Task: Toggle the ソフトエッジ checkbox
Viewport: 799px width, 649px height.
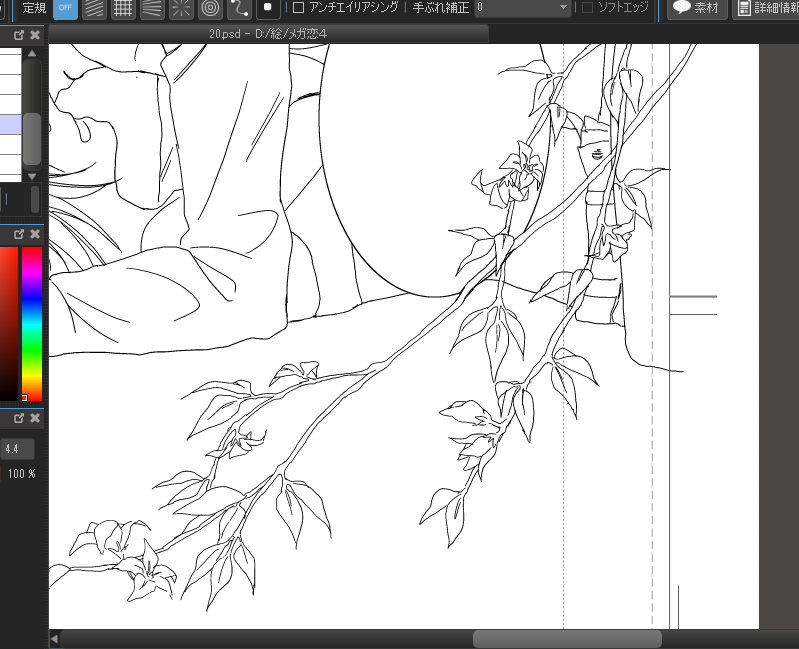Action: pos(588,7)
